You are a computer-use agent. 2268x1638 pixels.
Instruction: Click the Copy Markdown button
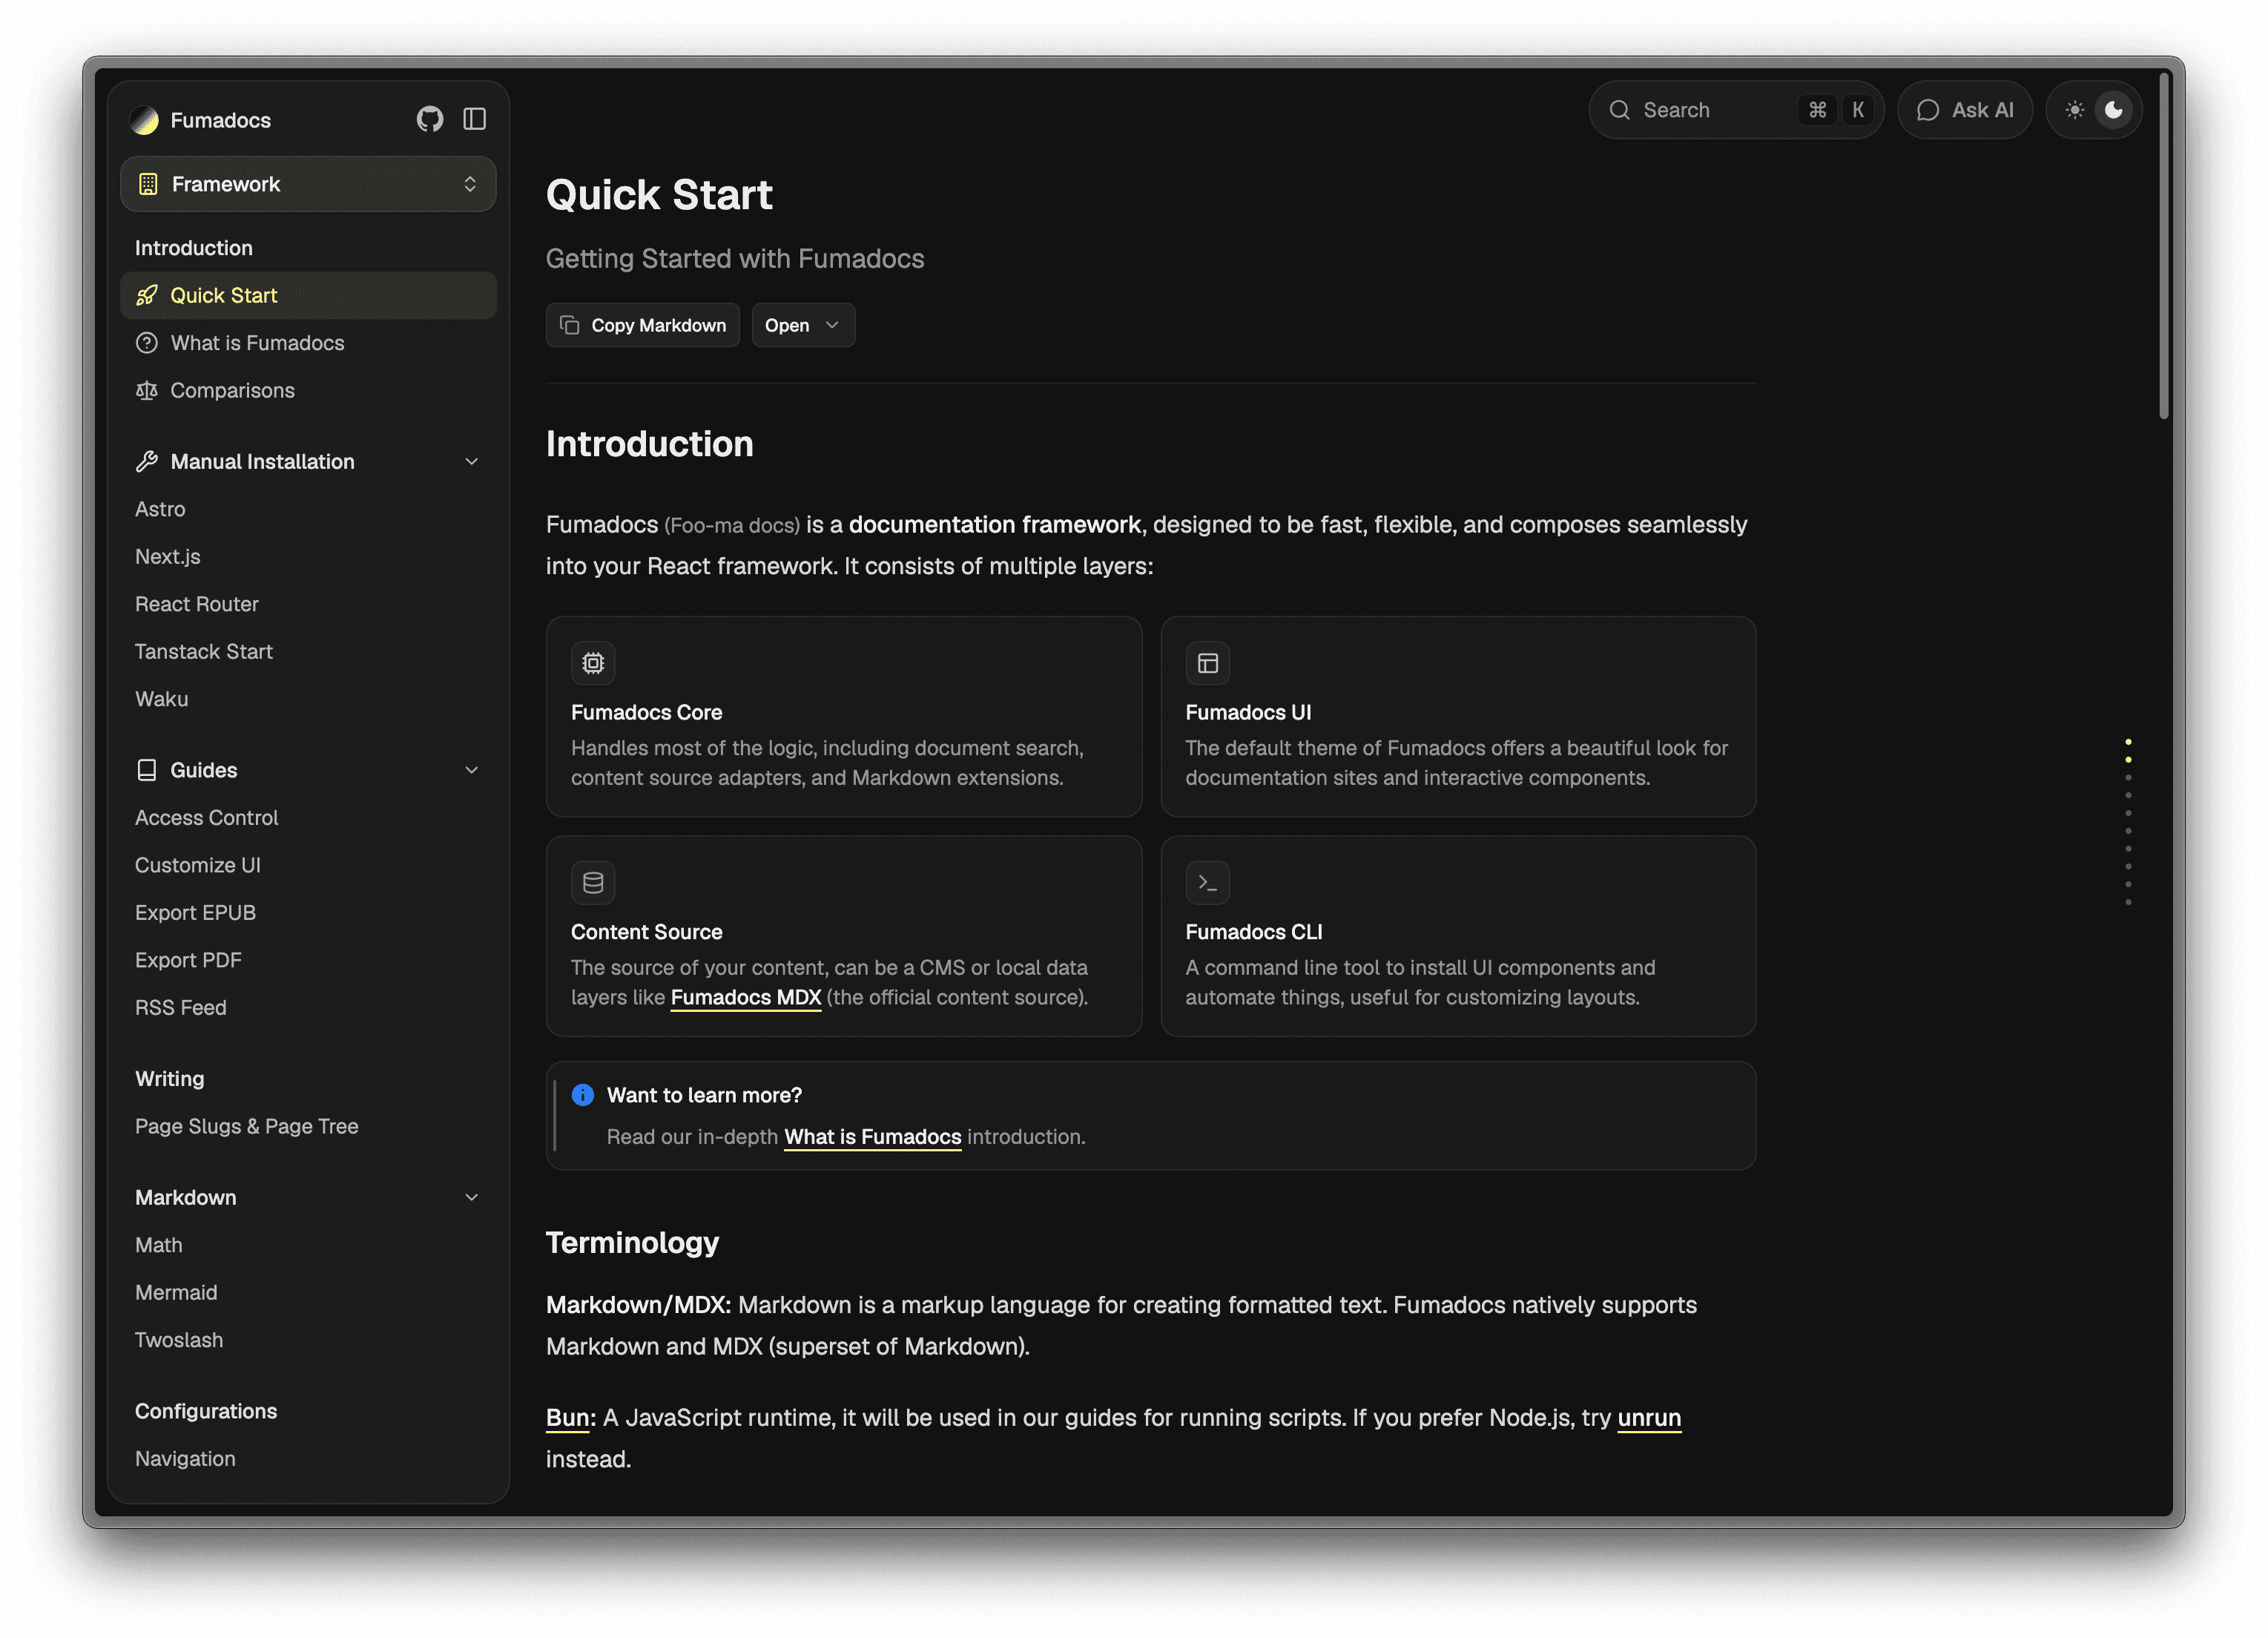point(643,325)
